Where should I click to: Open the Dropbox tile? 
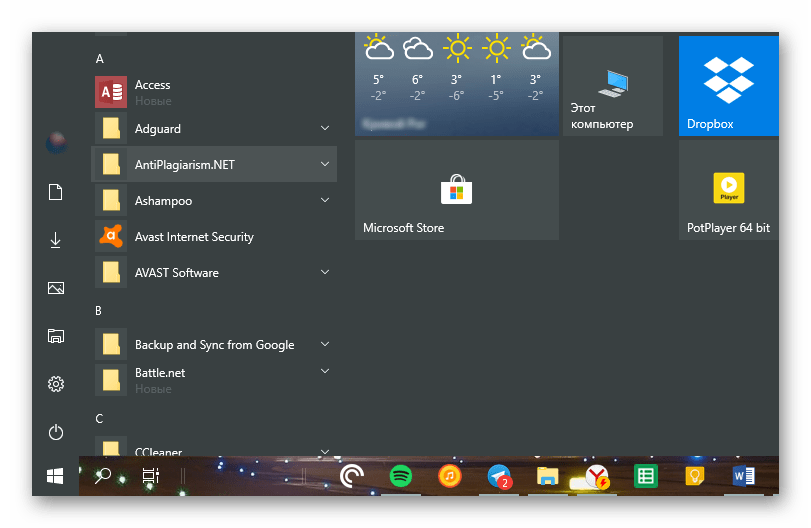(x=728, y=85)
